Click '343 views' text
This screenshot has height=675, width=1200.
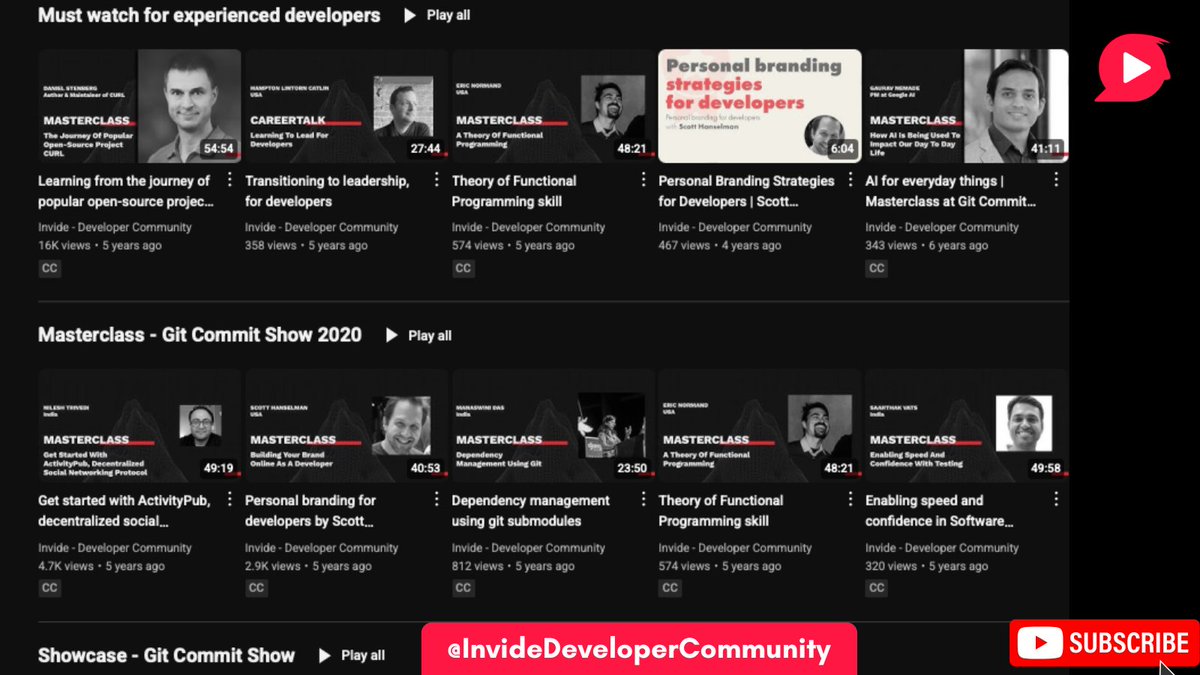coord(891,245)
